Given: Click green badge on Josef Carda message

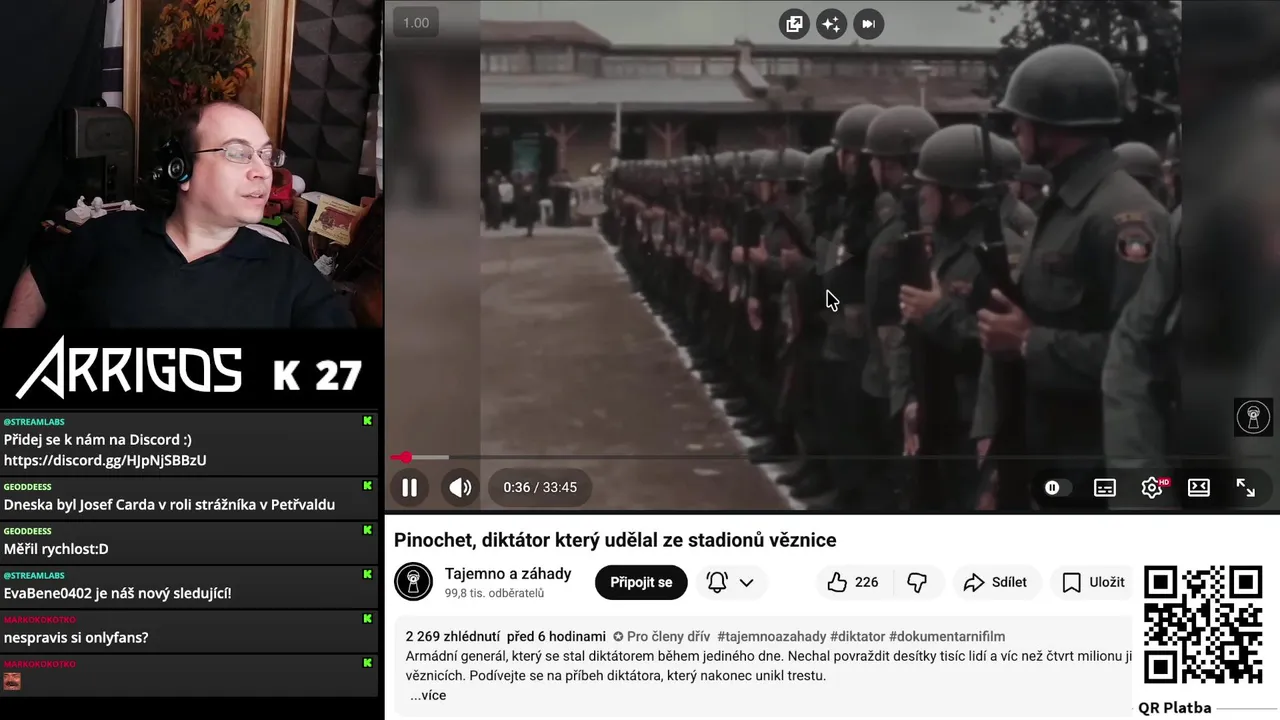Looking at the screenshot, I should point(368,486).
